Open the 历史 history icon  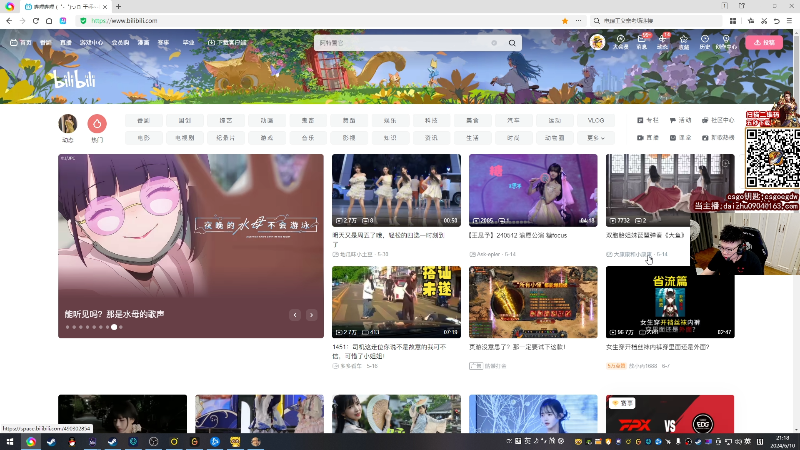click(705, 42)
